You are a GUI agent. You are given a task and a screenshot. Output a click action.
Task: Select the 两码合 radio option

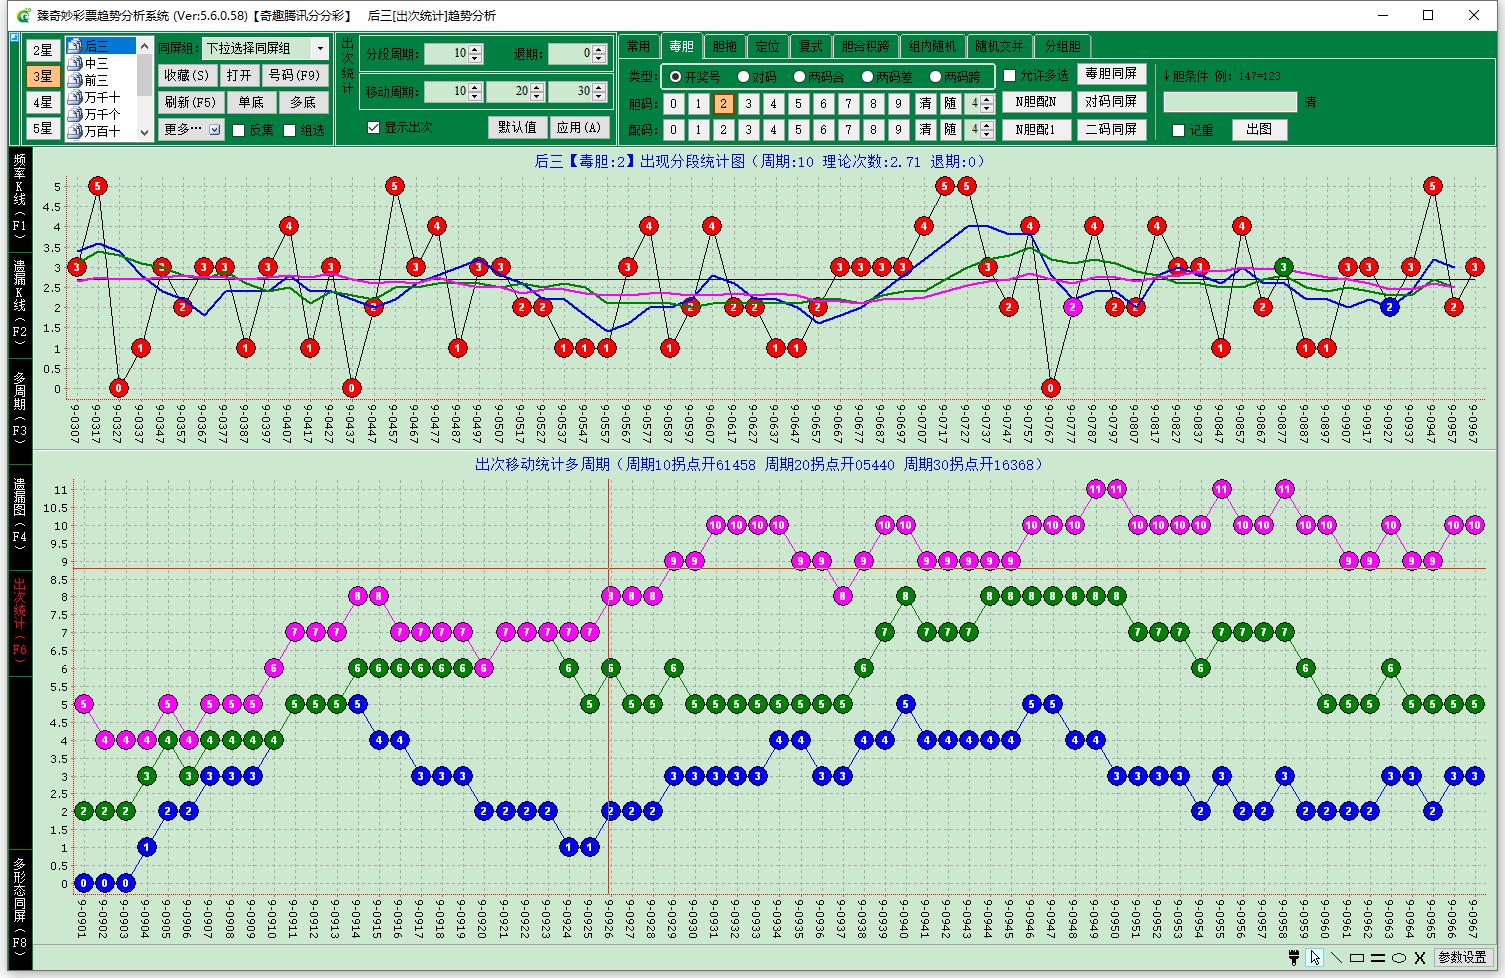point(800,77)
